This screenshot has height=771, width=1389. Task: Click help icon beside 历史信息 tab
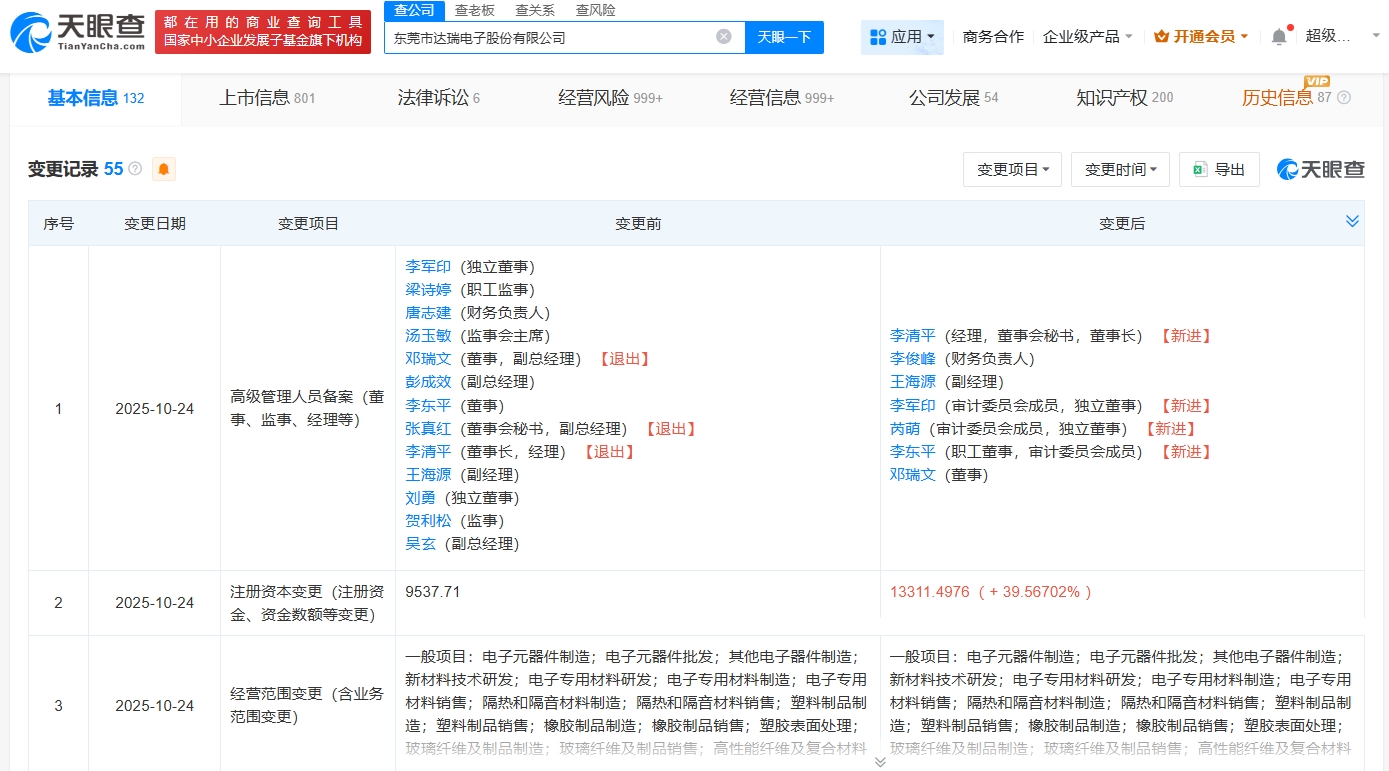(1344, 98)
